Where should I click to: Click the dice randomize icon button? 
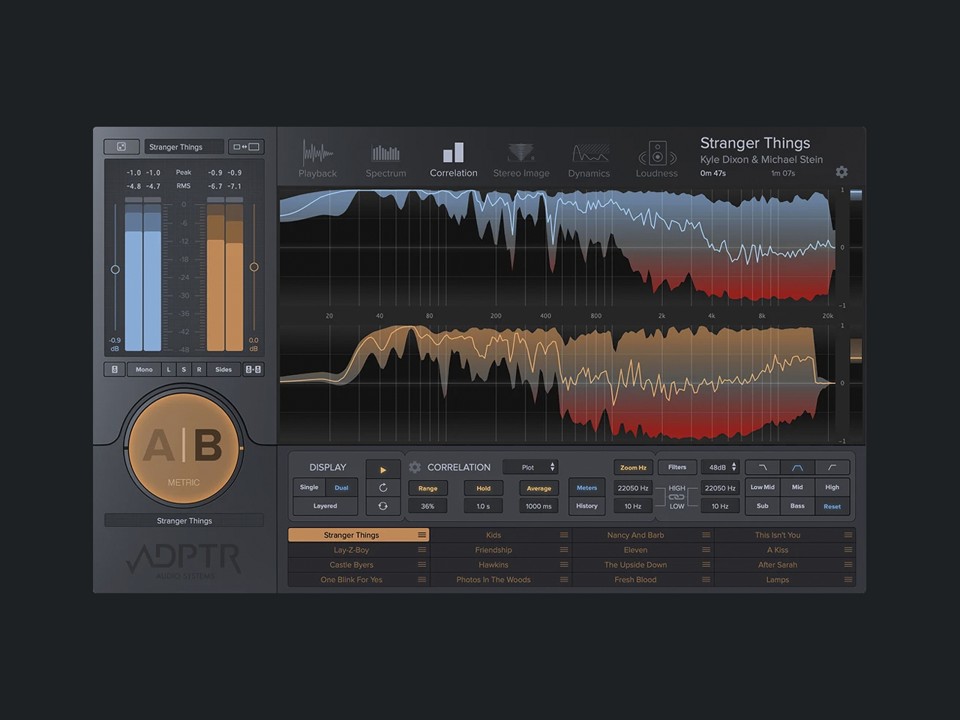[122, 147]
